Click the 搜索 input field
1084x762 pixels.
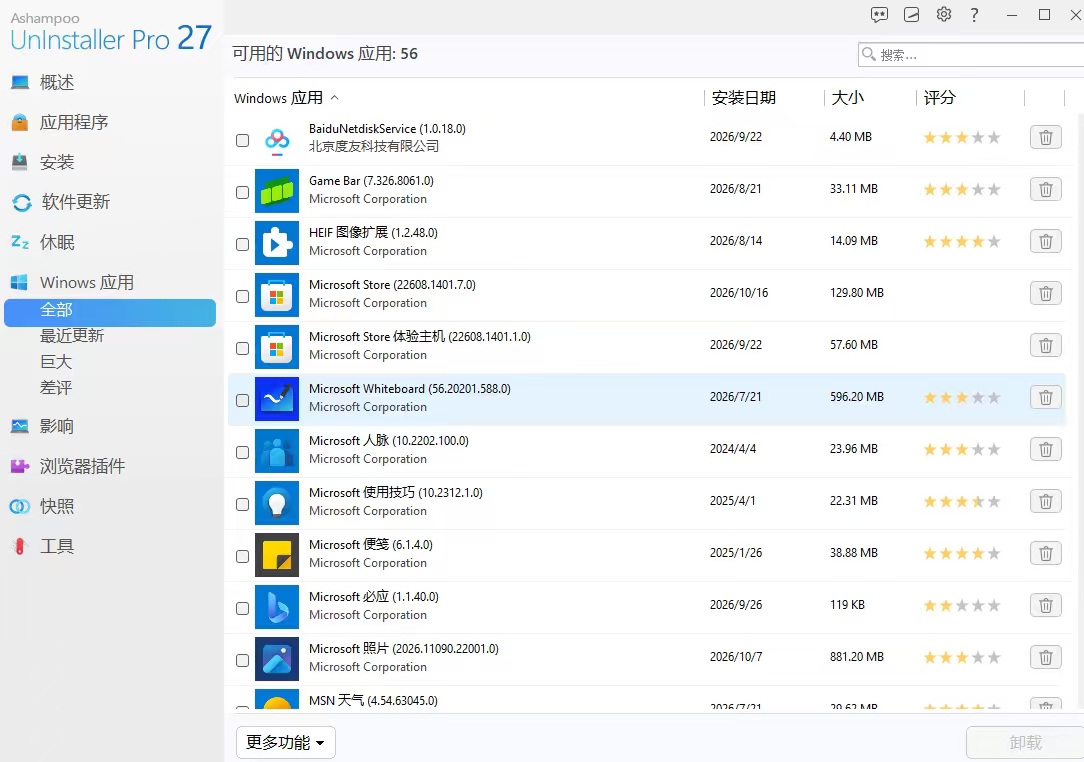[x=971, y=55]
